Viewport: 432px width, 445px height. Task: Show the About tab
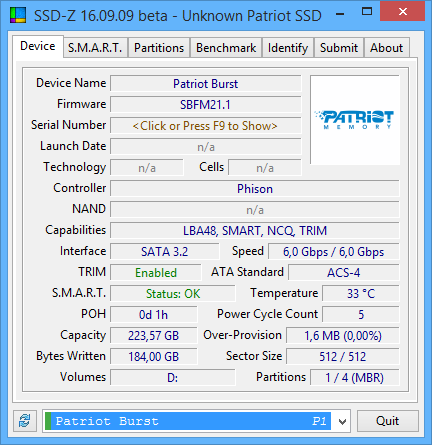pos(387,48)
